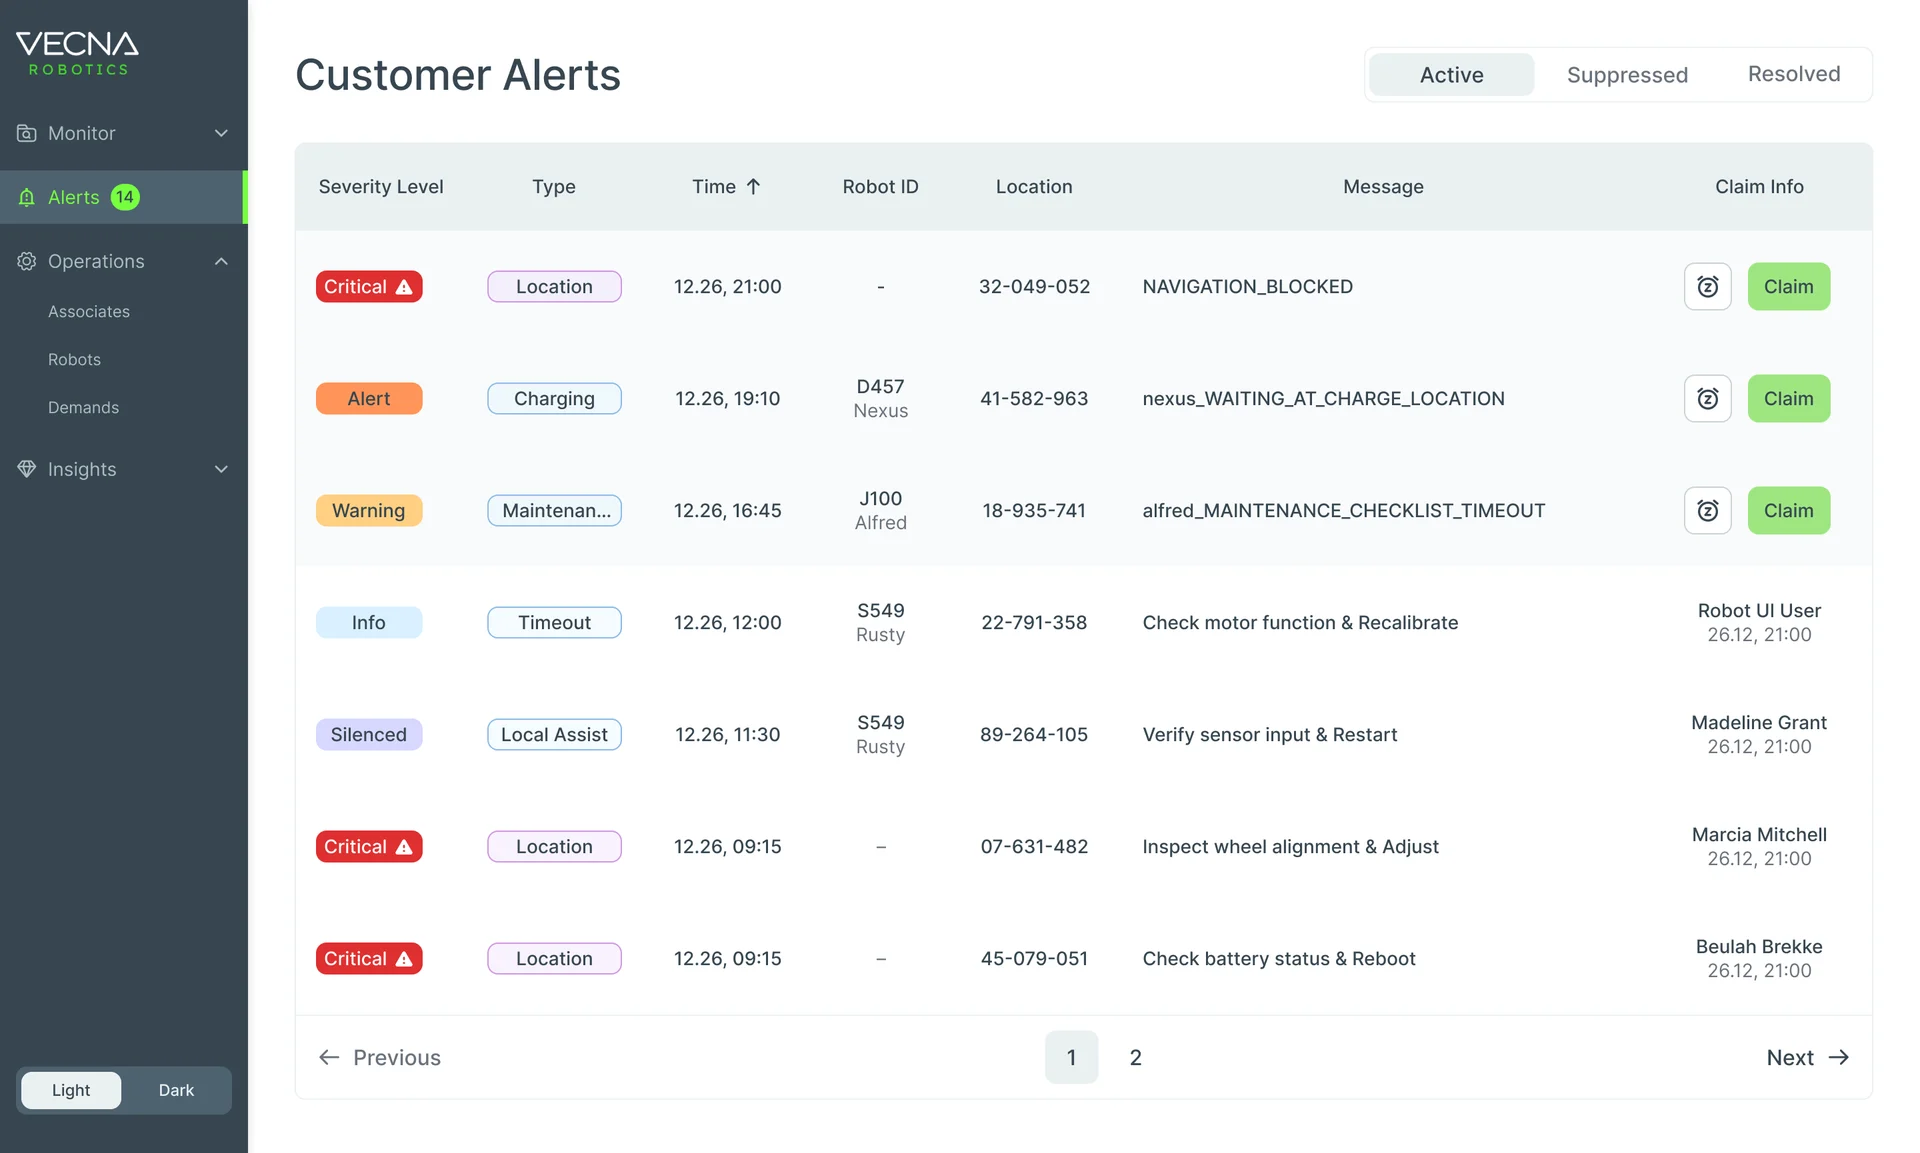Click the Next right arrow icon
1920x1153 pixels.
tap(1838, 1057)
